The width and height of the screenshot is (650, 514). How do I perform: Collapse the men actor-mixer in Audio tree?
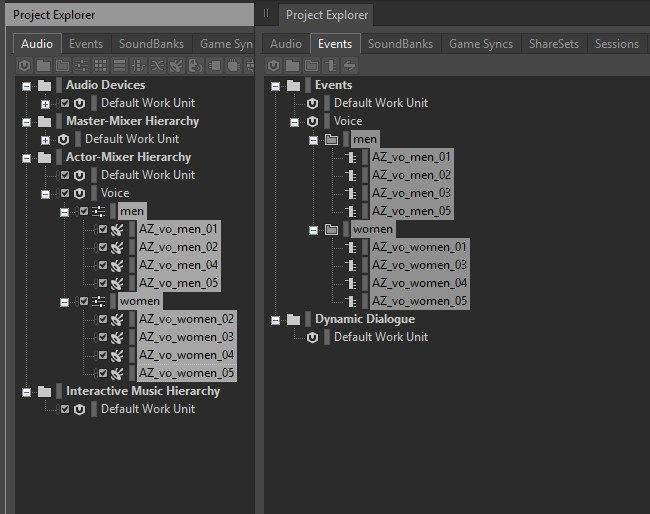65,212
